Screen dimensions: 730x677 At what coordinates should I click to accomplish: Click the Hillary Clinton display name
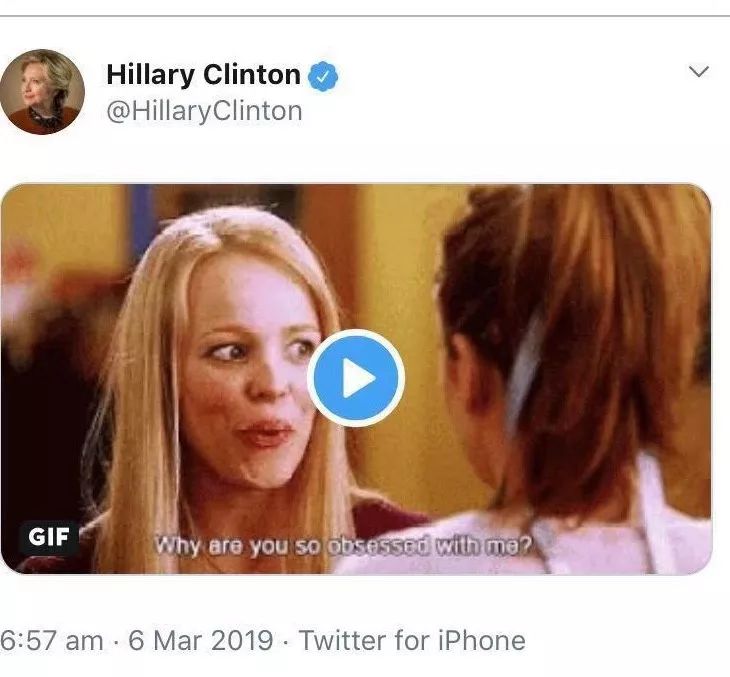click(203, 74)
